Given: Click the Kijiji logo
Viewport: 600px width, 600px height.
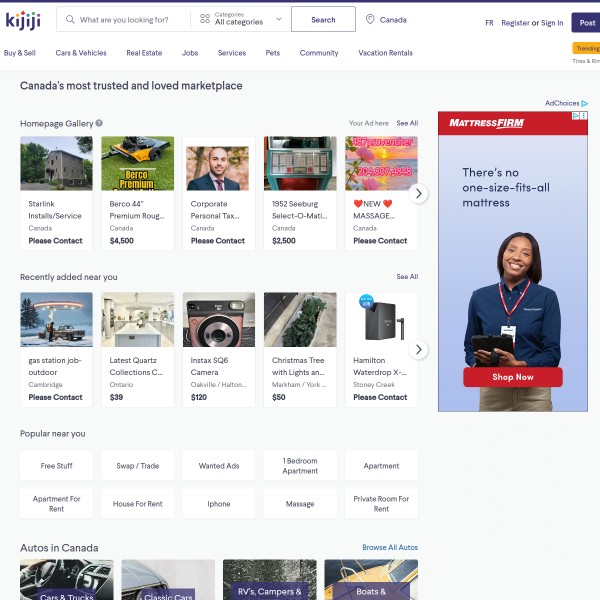Looking at the screenshot, I should click(x=23, y=20).
